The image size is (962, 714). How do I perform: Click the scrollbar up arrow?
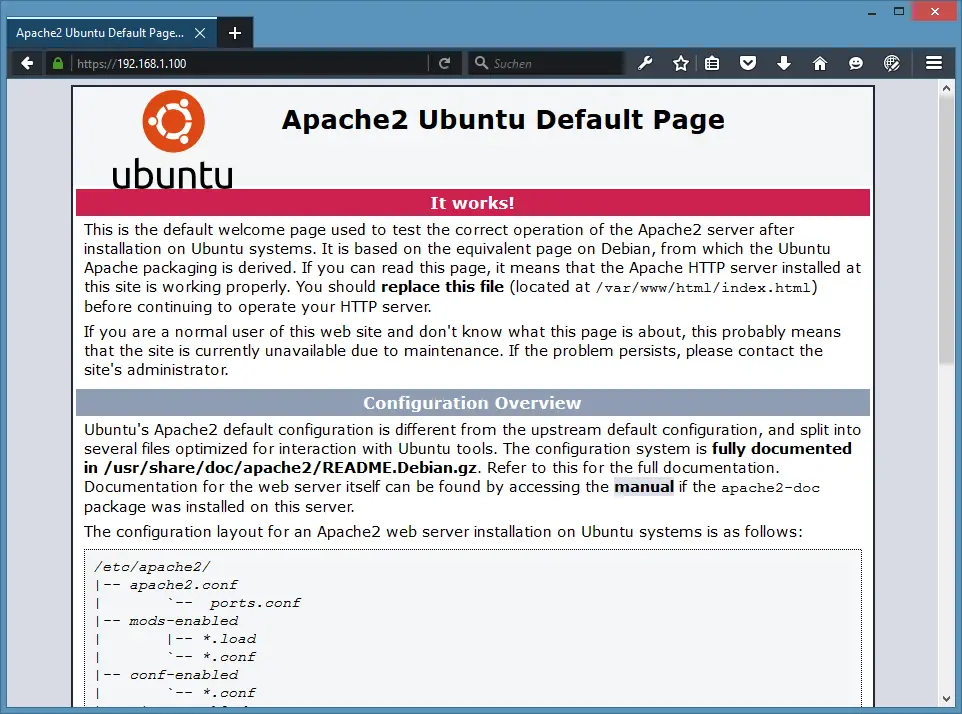(x=946, y=89)
